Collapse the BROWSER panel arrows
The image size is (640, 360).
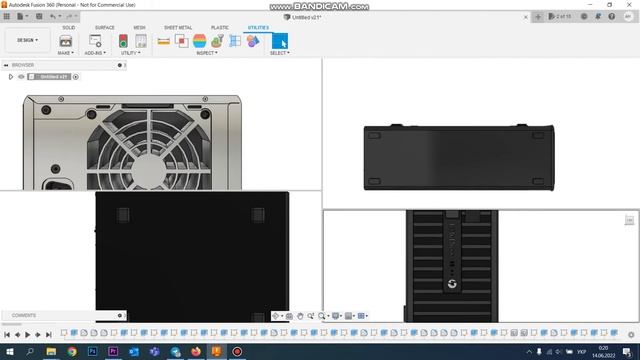[6, 65]
